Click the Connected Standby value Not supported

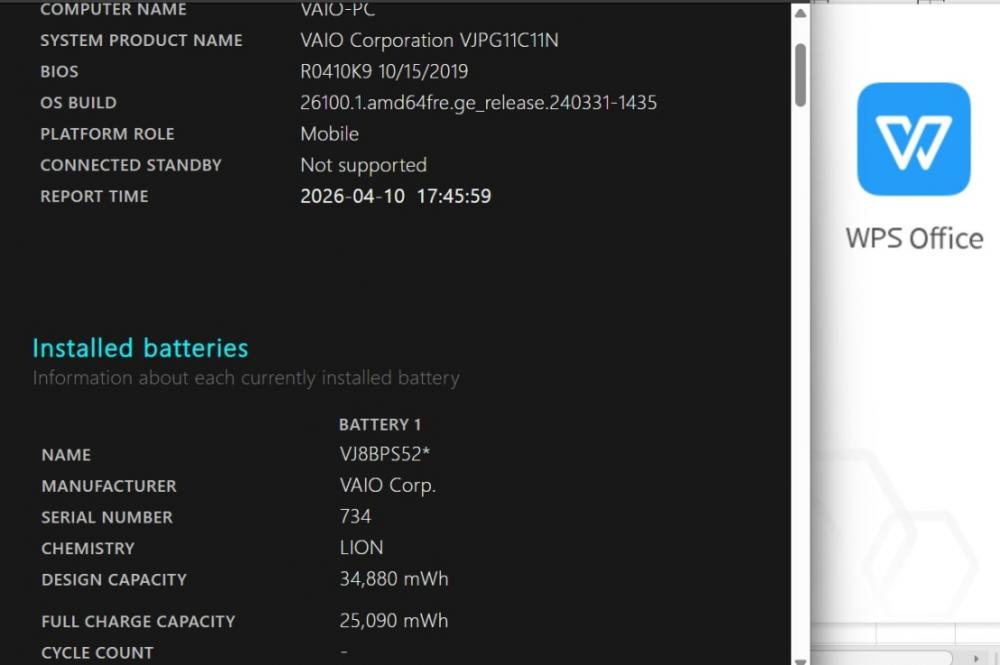pyautogui.click(x=363, y=165)
